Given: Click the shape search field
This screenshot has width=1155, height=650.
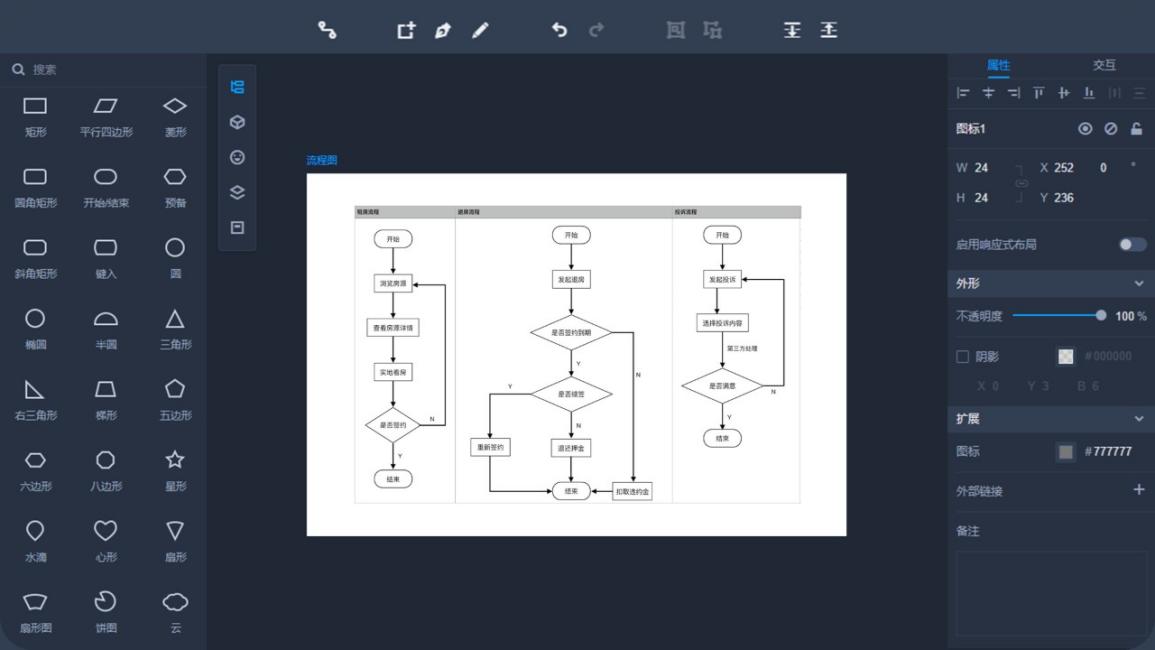Looking at the screenshot, I should coord(103,69).
